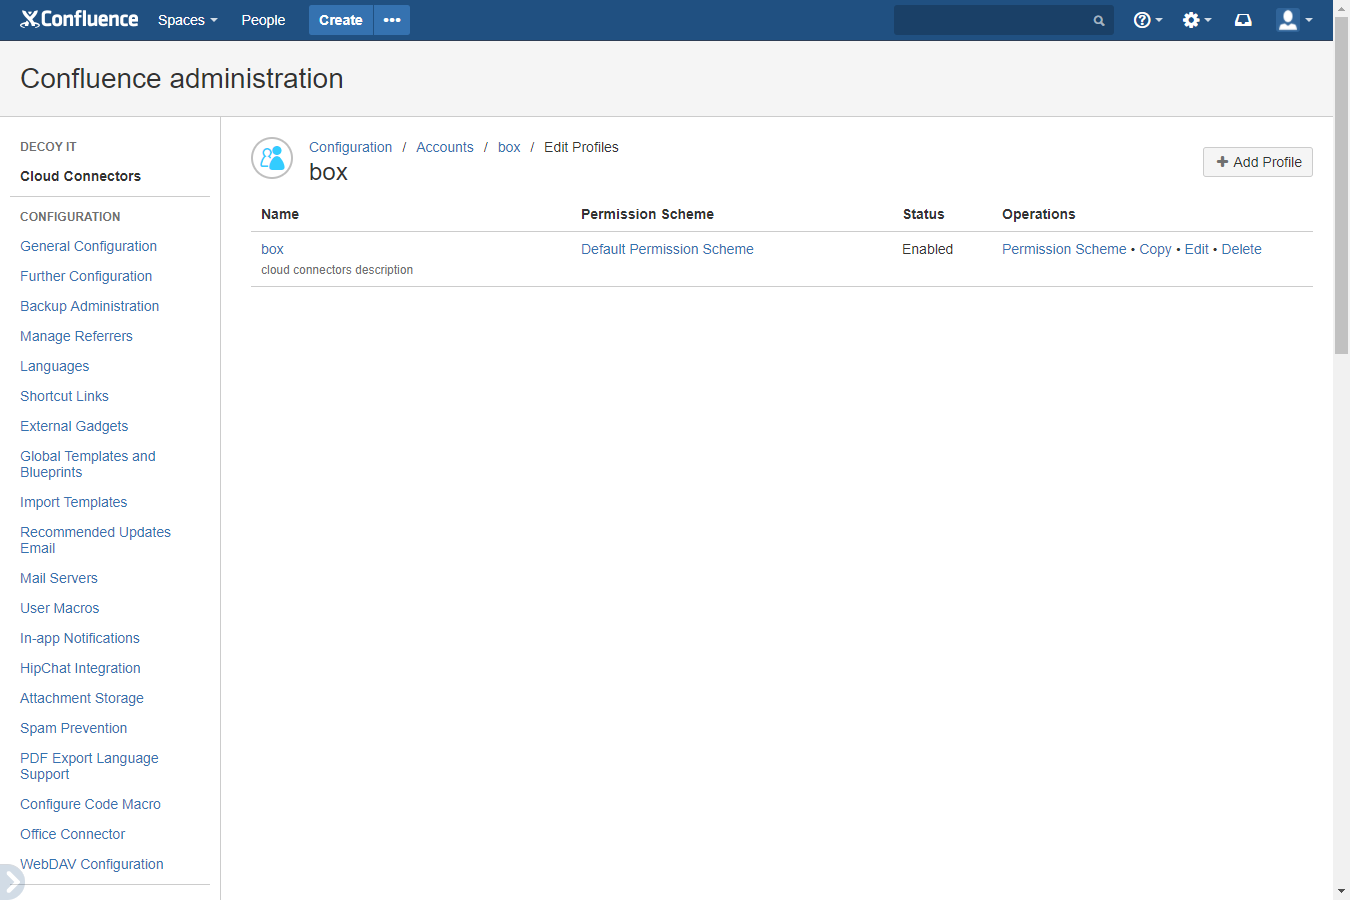
Task: Open the notifications tray icon
Action: click(x=1243, y=20)
